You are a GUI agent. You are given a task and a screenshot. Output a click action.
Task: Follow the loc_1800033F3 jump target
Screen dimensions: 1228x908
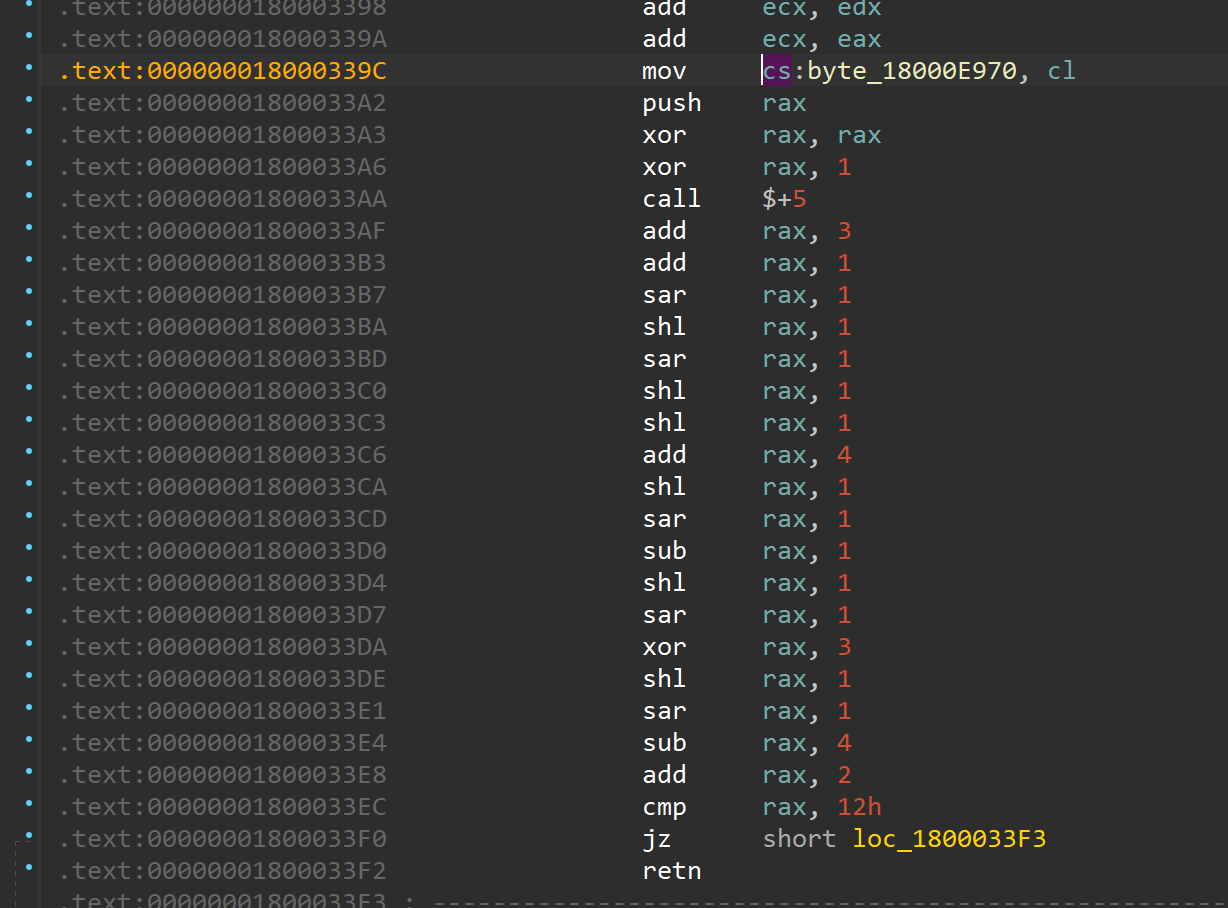coord(949,839)
